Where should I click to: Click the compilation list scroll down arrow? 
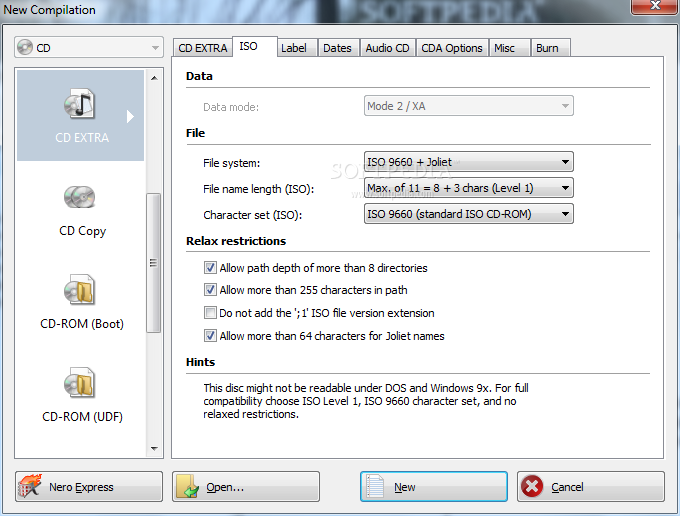(x=154, y=448)
